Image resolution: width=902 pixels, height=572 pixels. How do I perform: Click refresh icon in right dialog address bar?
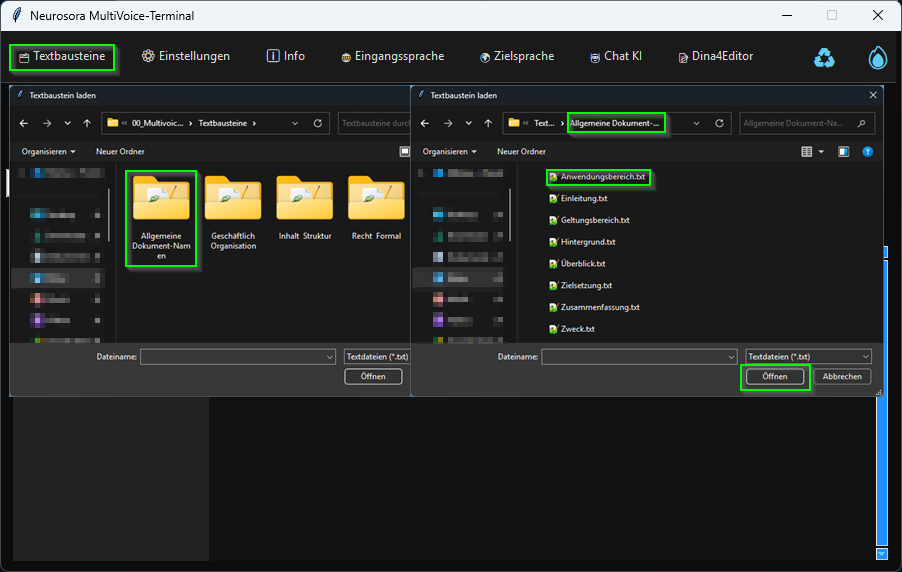(719, 123)
